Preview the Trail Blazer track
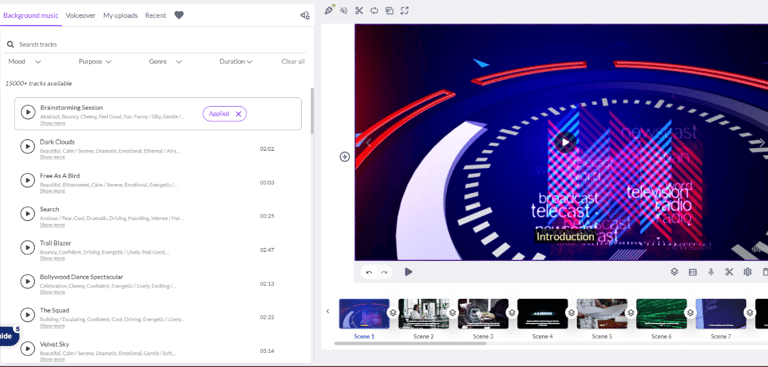The height and width of the screenshot is (367, 768). [x=27, y=247]
